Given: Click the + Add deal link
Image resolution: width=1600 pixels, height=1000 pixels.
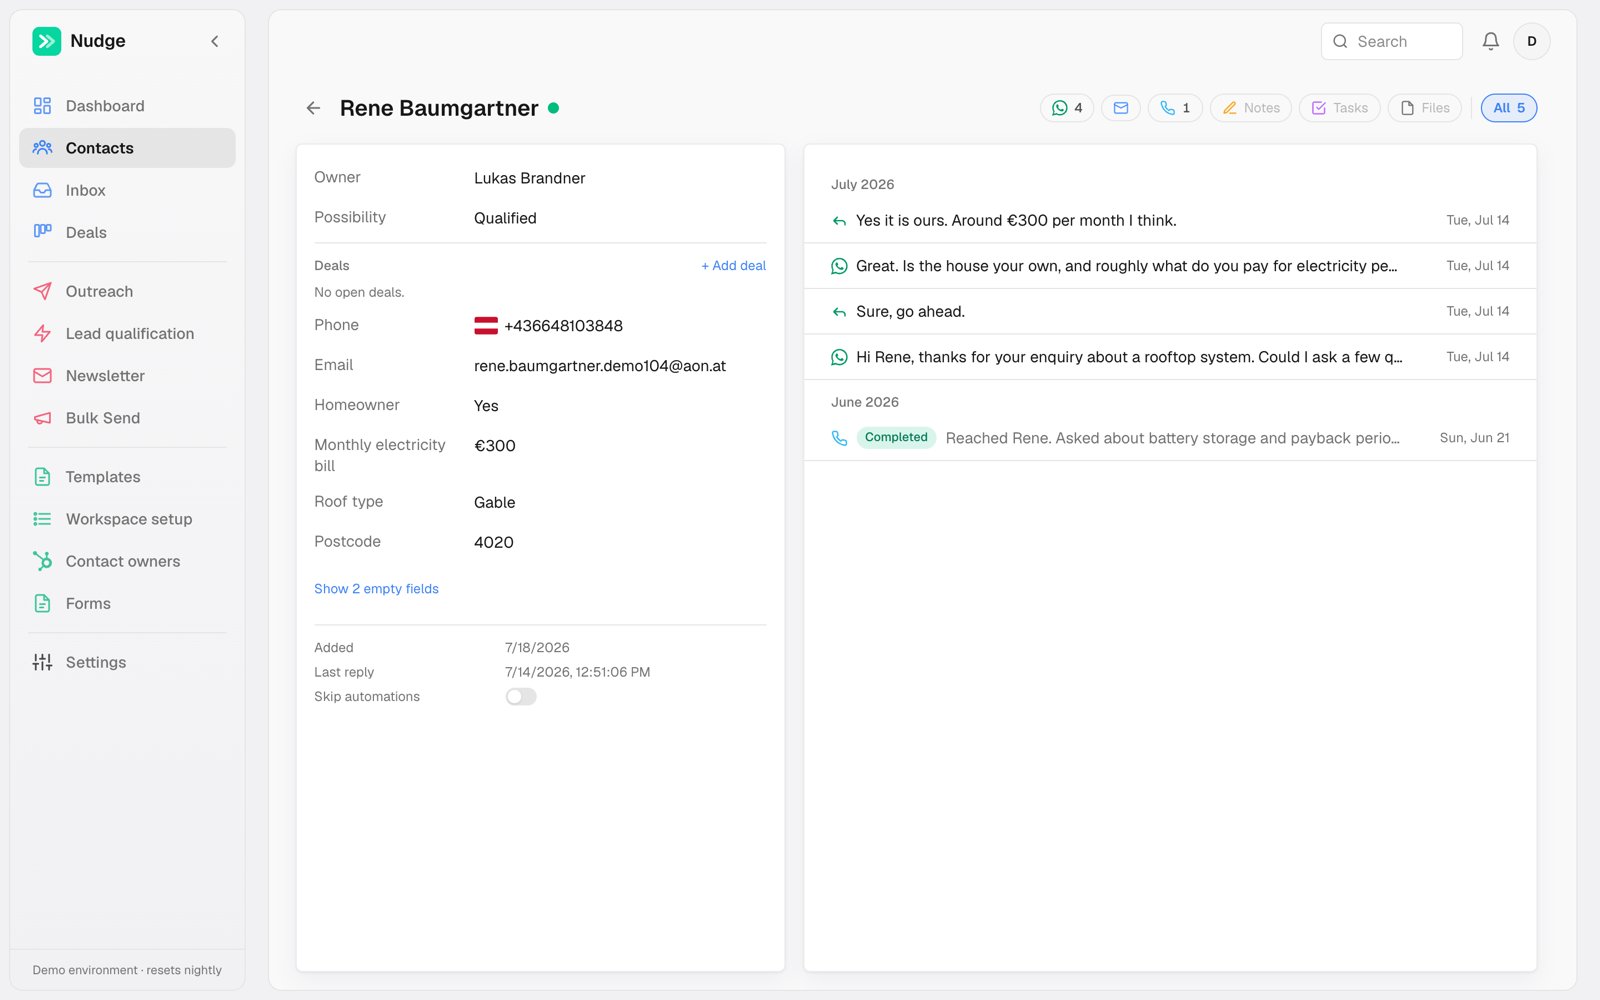Looking at the screenshot, I should tap(733, 266).
